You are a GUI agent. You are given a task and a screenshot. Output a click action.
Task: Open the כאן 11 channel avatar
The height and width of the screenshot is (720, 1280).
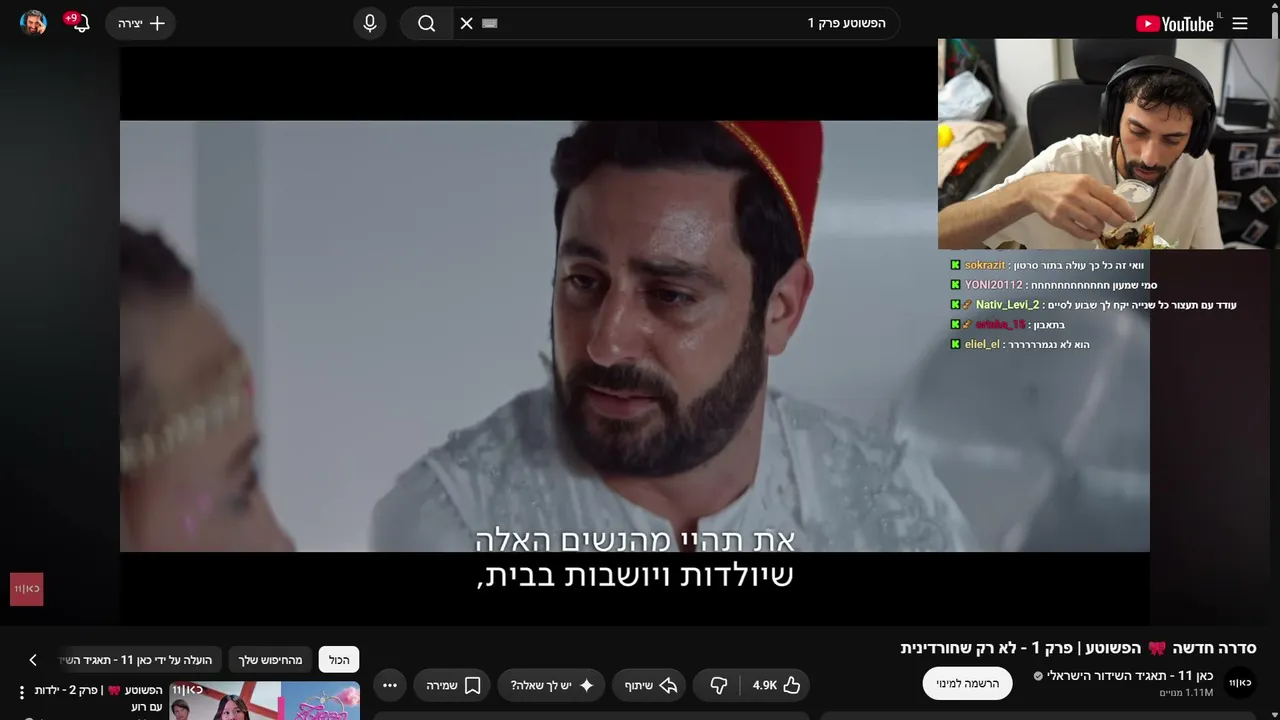point(1240,682)
